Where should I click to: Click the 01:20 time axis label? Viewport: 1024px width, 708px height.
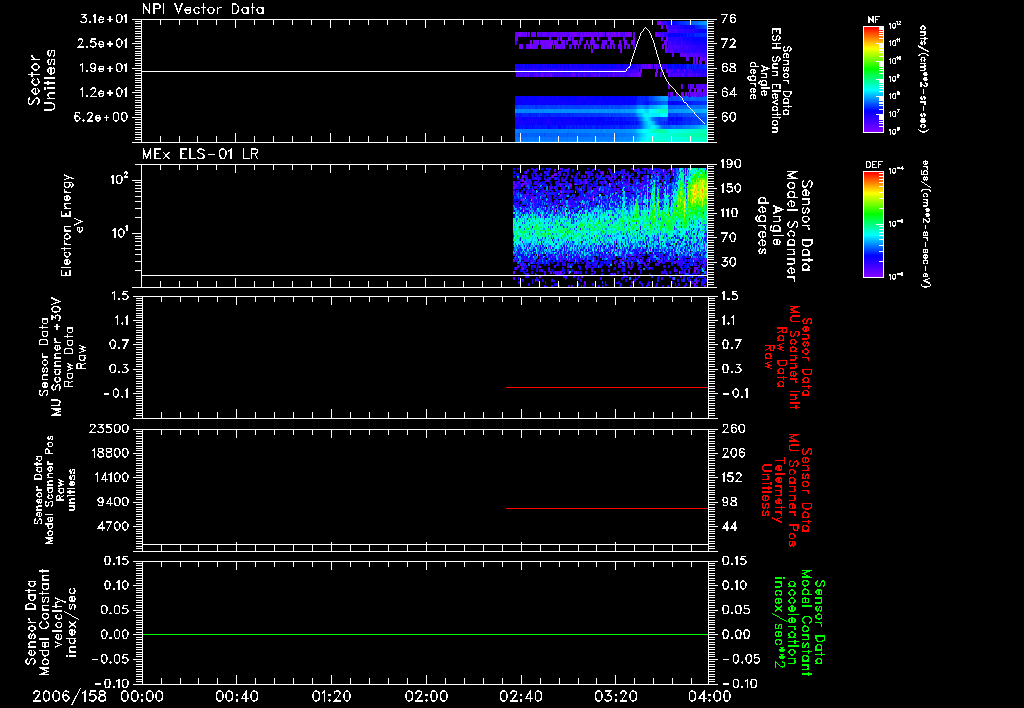click(x=331, y=696)
